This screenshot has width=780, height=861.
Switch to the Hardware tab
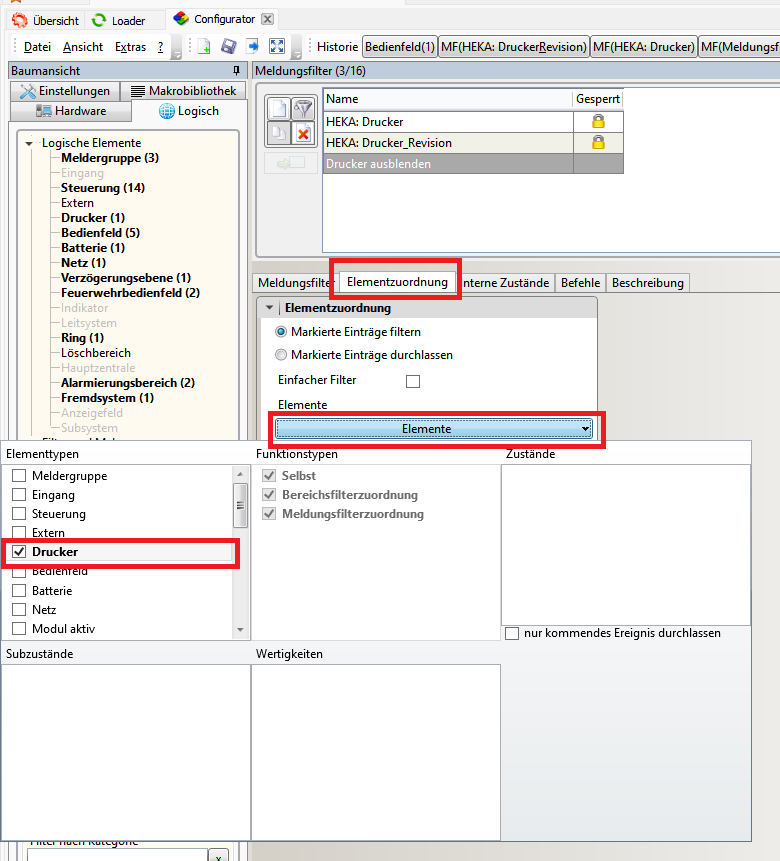pos(71,111)
